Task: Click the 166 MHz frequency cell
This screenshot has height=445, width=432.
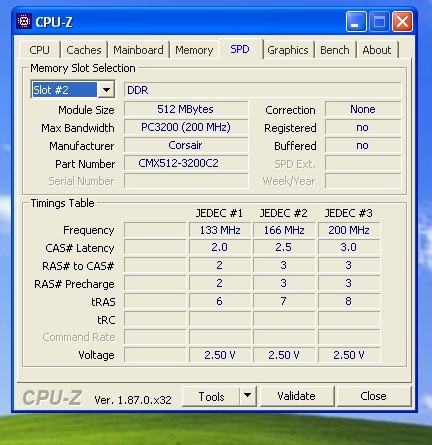Action: point(284,230)
